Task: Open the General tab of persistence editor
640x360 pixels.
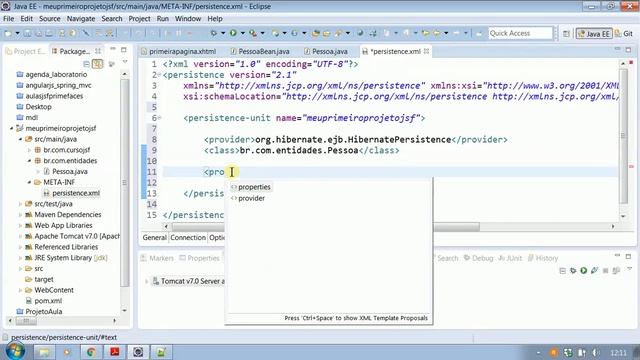Action: [155, 238]
